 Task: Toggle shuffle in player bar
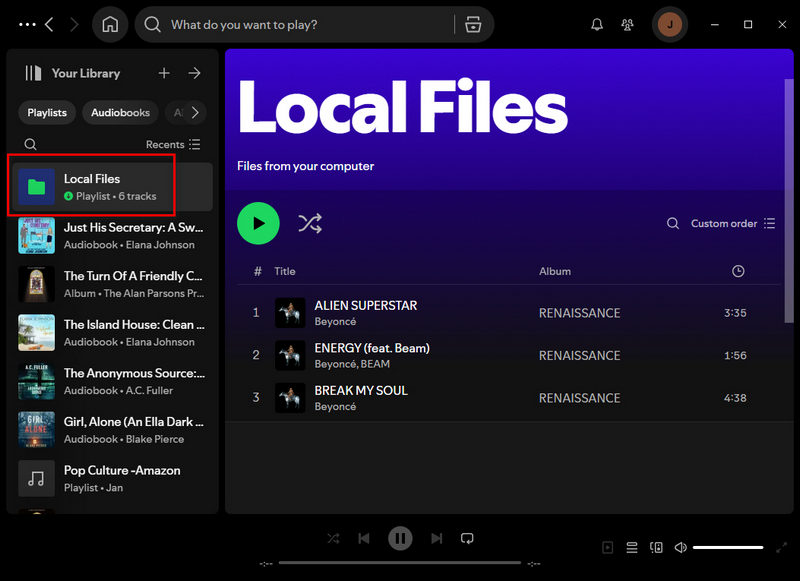(333, 539)
